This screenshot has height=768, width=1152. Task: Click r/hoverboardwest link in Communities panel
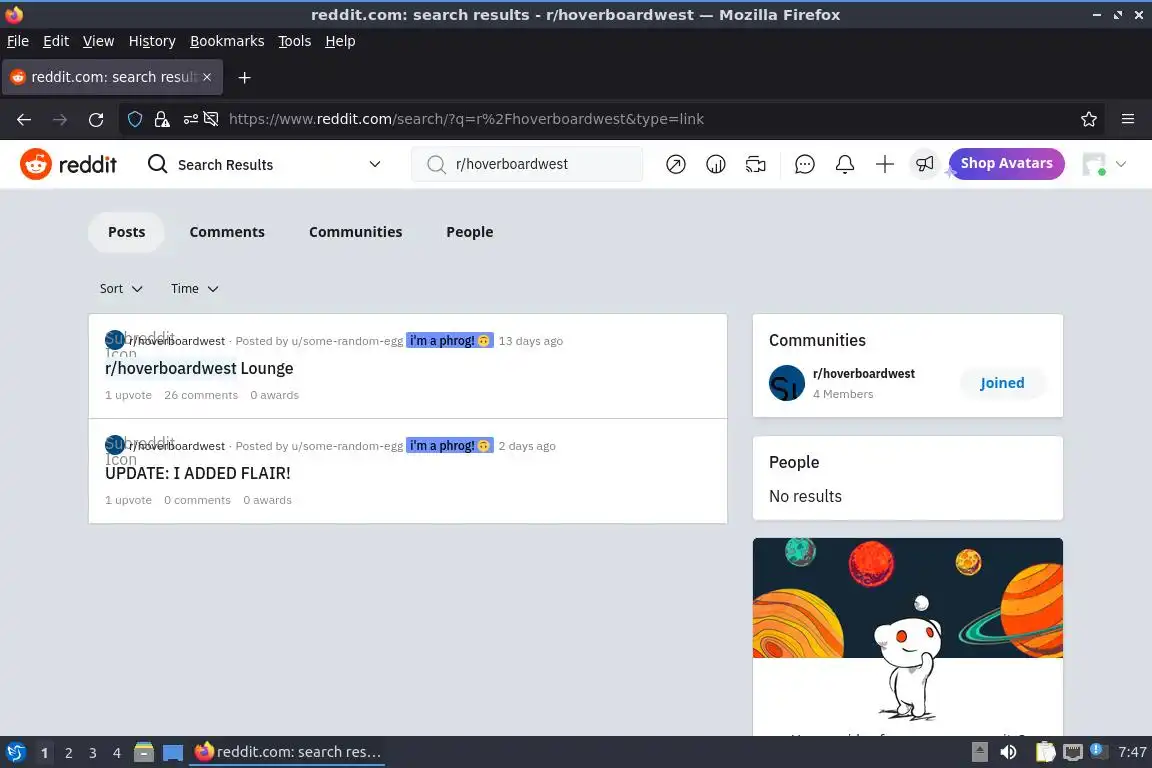coord(863,373)
